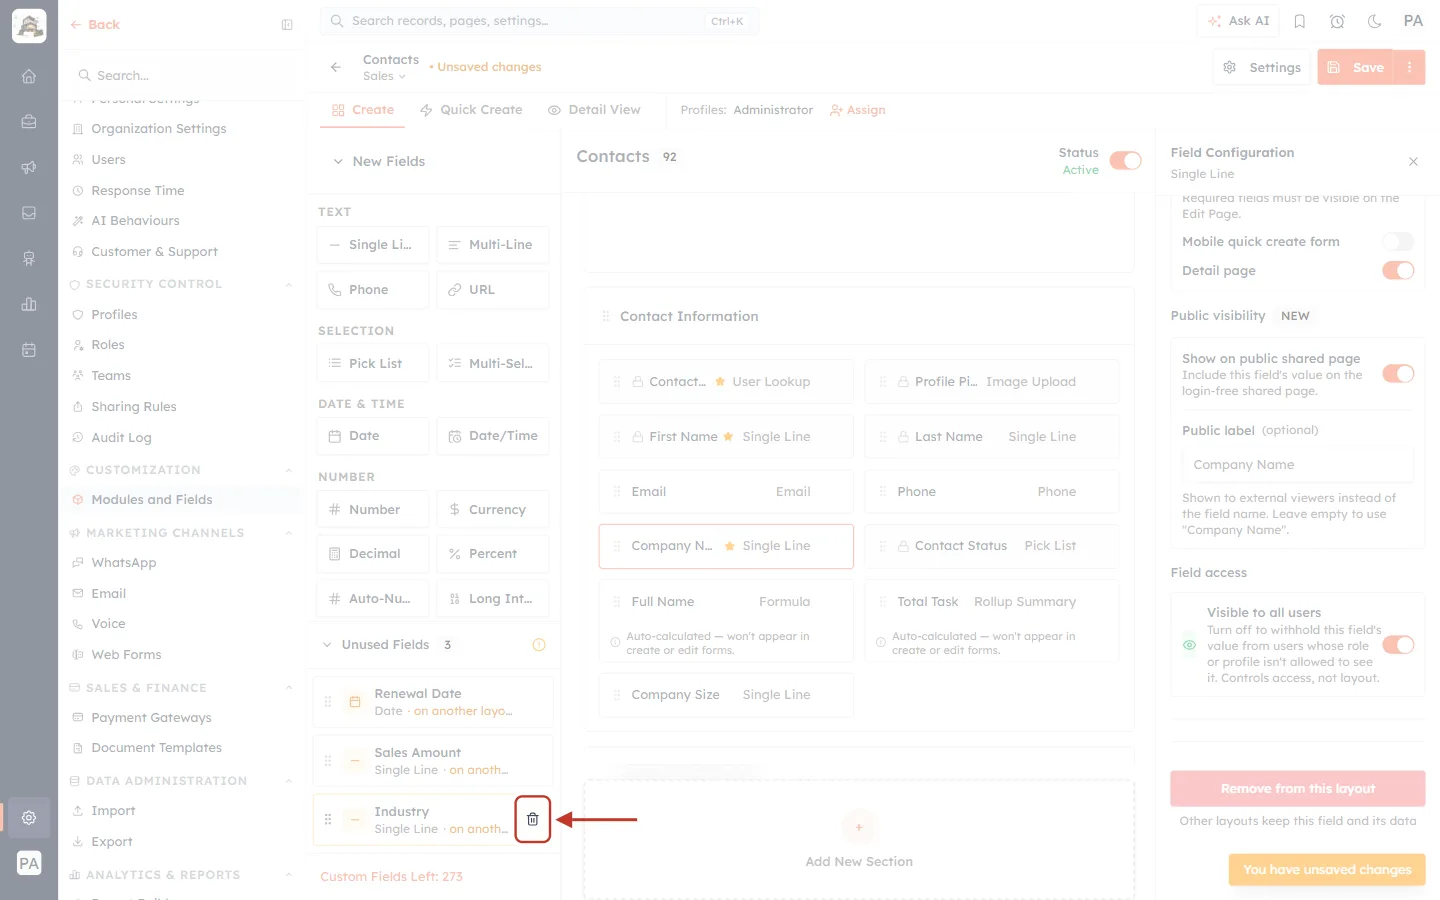Image resolution: width=1440 pixels, height=900 pixels.
Task: Open the reminders alarm clock icon
Action: (x=1337, y=21)
